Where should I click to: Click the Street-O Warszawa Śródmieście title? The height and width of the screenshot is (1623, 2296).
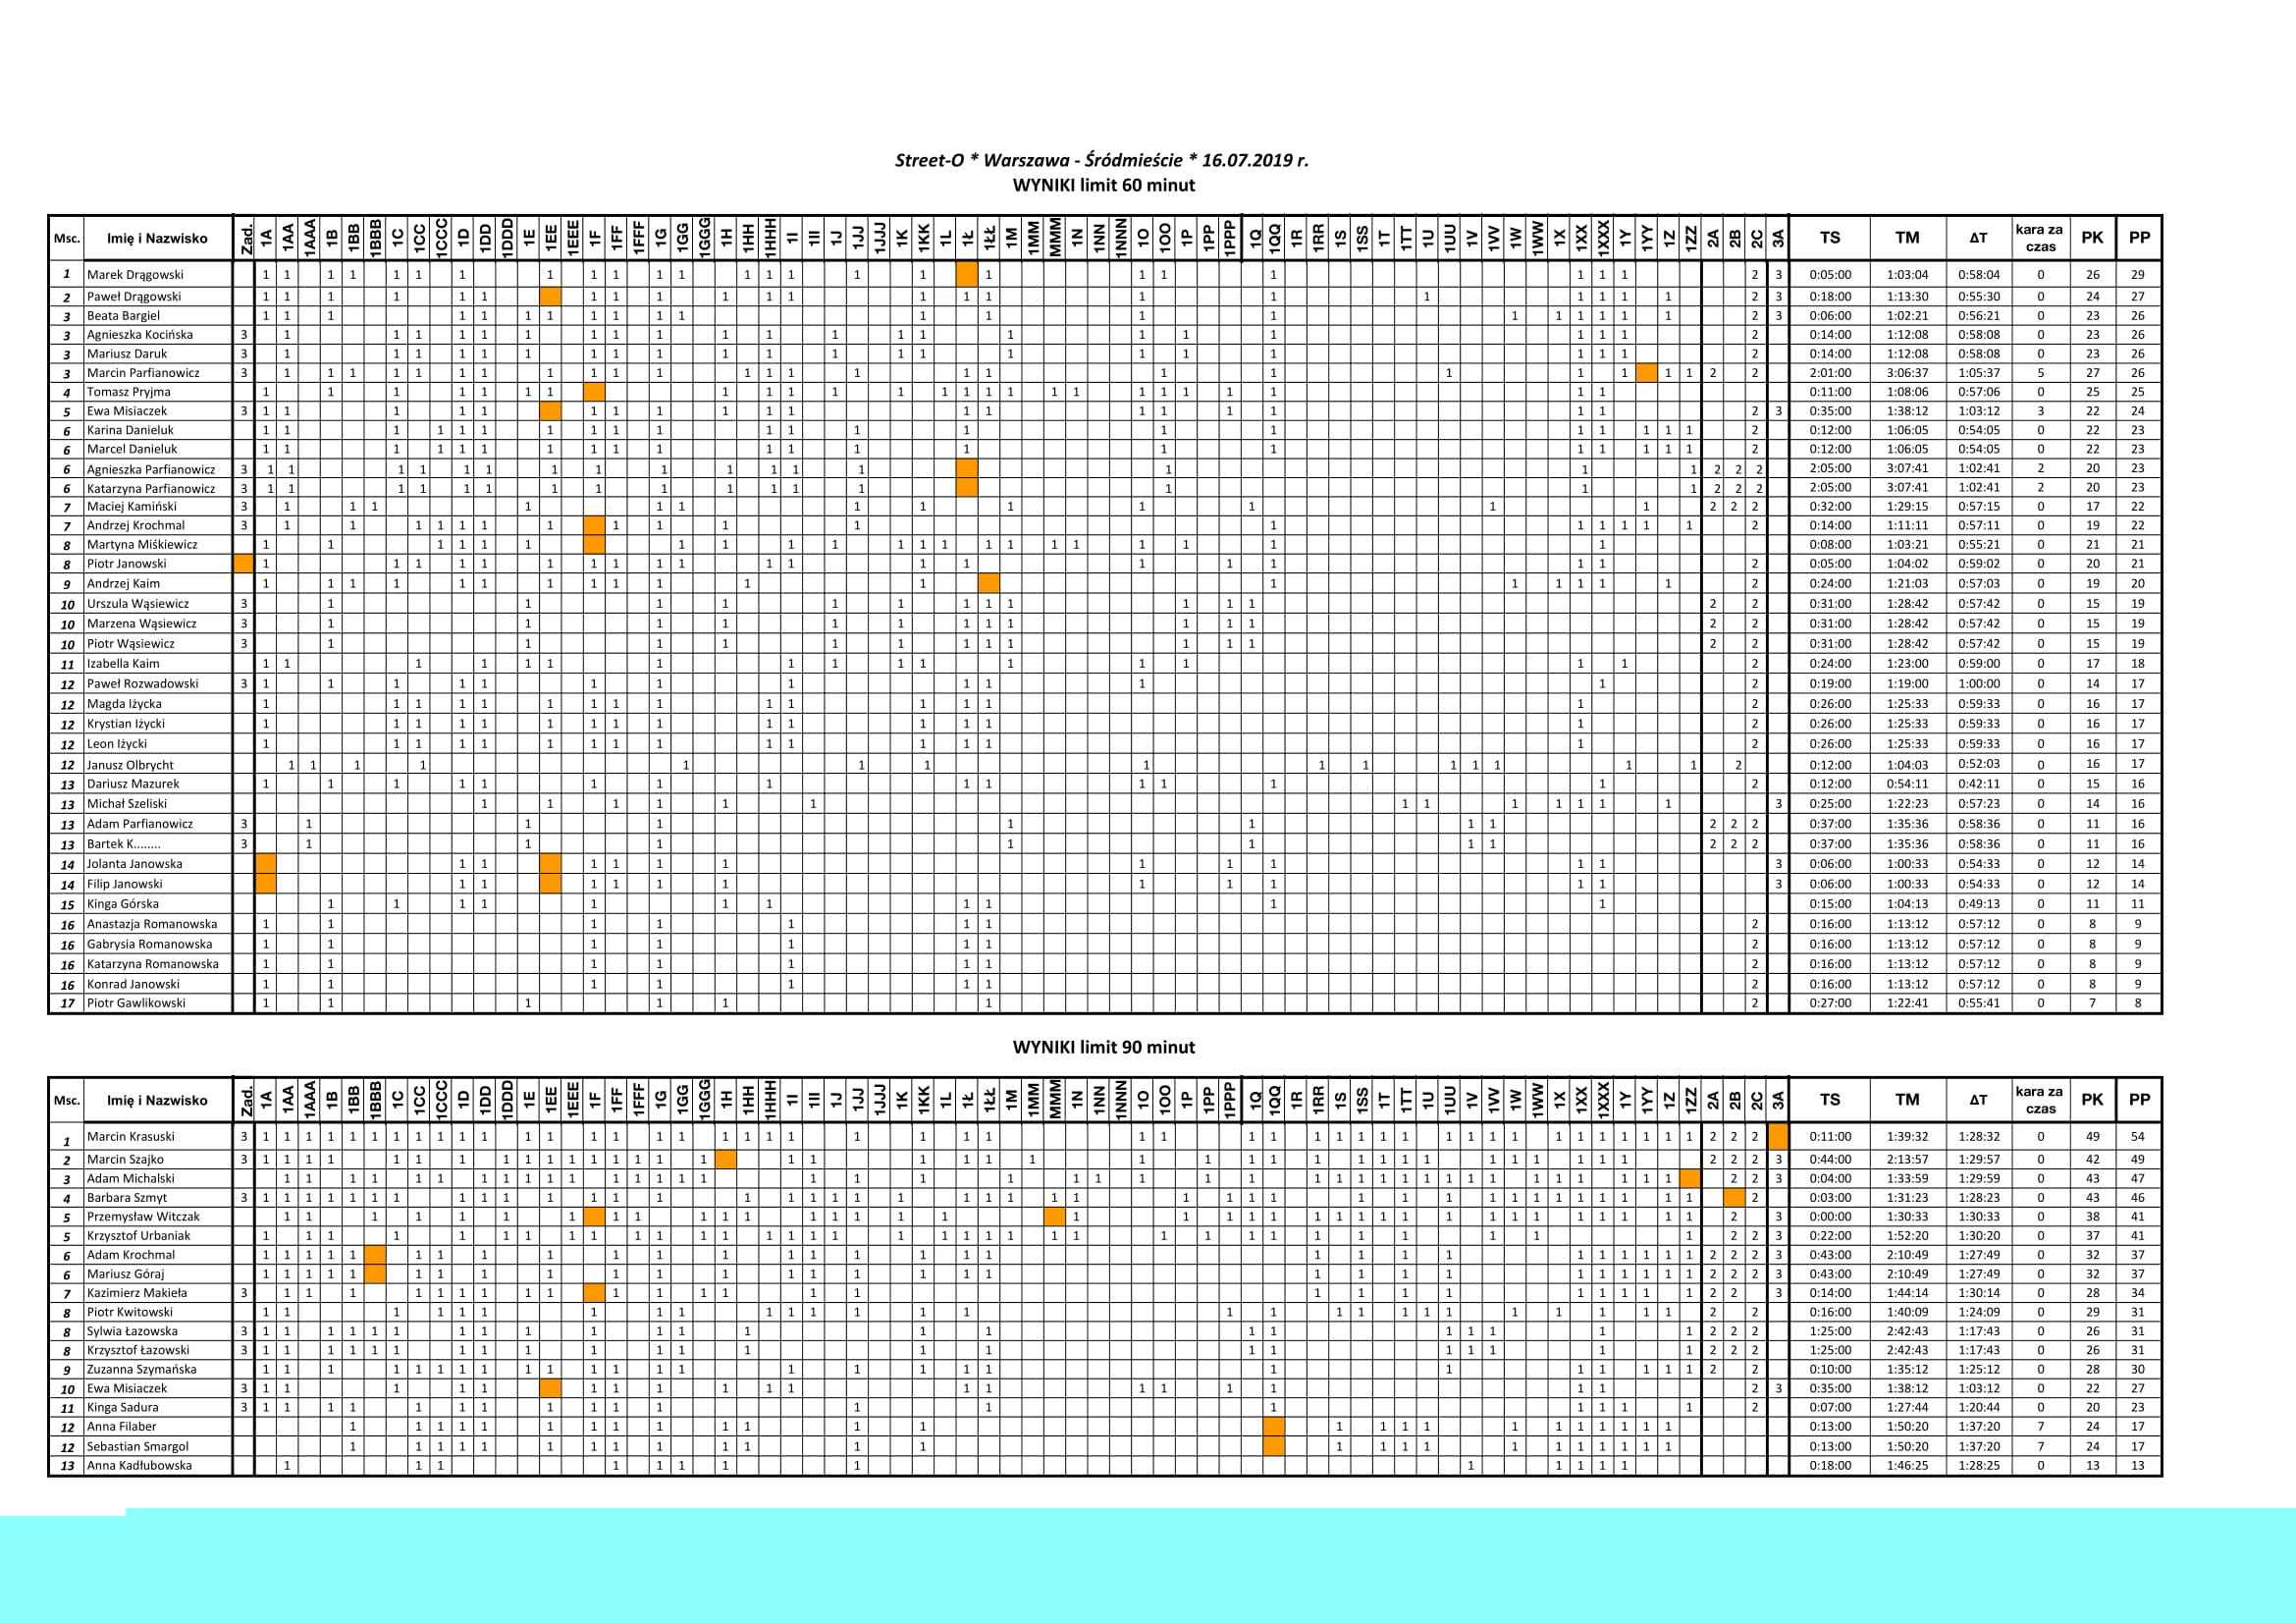1101,160
